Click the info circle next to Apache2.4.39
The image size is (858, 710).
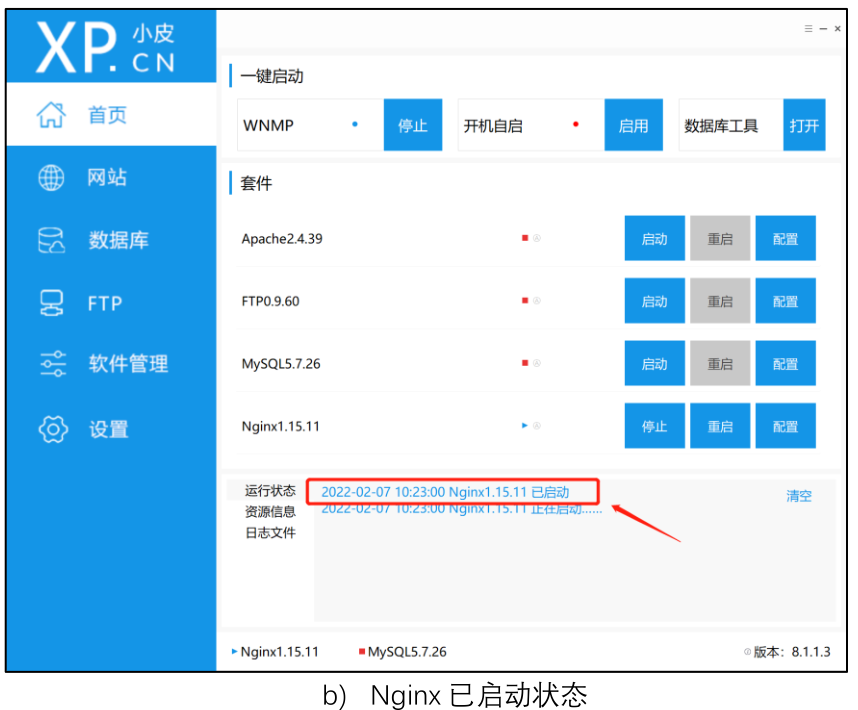537,238
